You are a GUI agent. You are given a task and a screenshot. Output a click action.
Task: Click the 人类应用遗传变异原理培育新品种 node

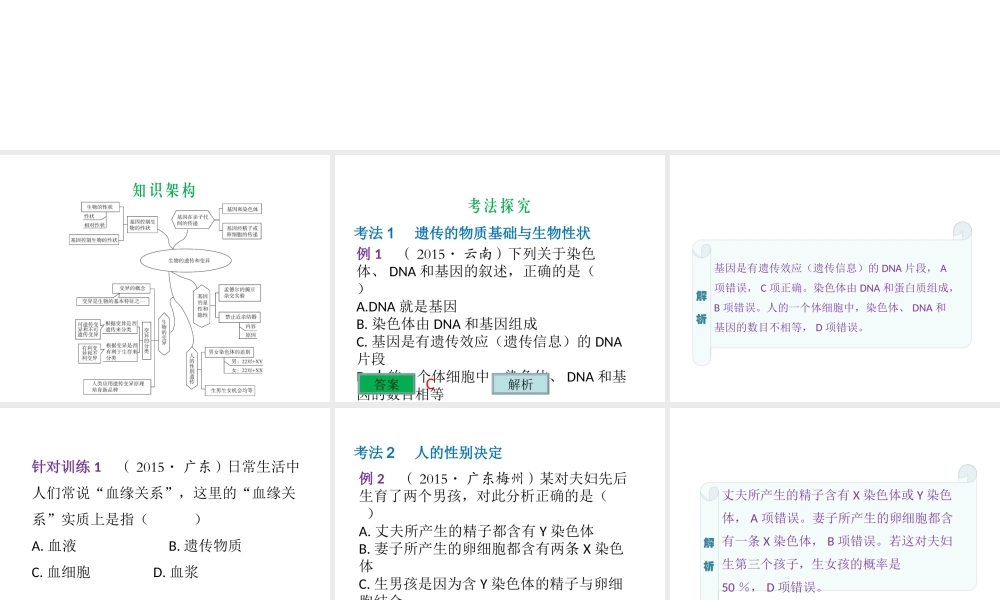[118, 386]
